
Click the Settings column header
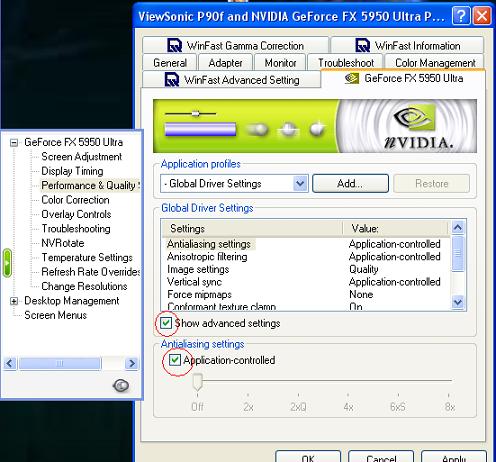pos(252,229)
